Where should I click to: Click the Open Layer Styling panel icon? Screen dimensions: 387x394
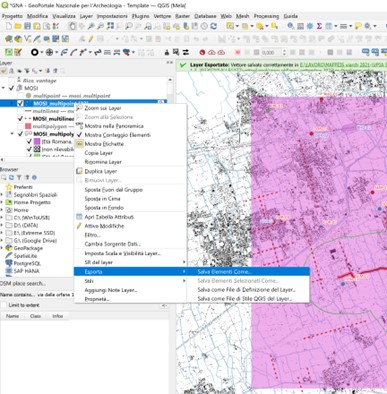coord(4,71)
